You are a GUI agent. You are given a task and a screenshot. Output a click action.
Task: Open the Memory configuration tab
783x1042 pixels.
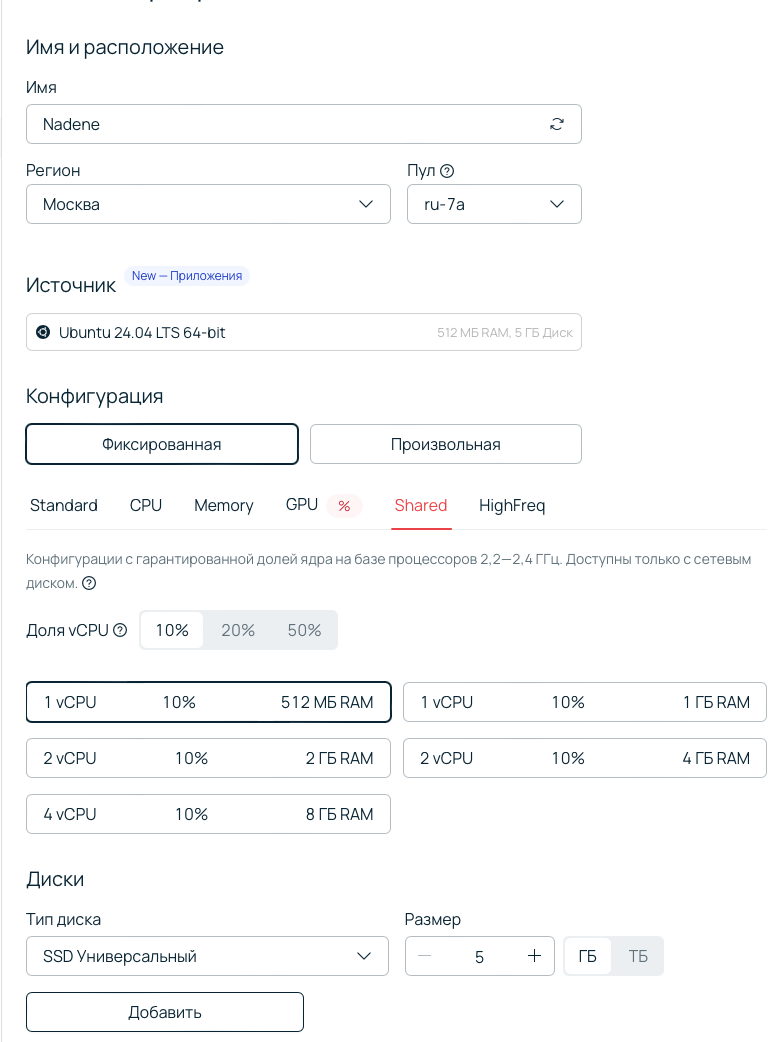223,505
